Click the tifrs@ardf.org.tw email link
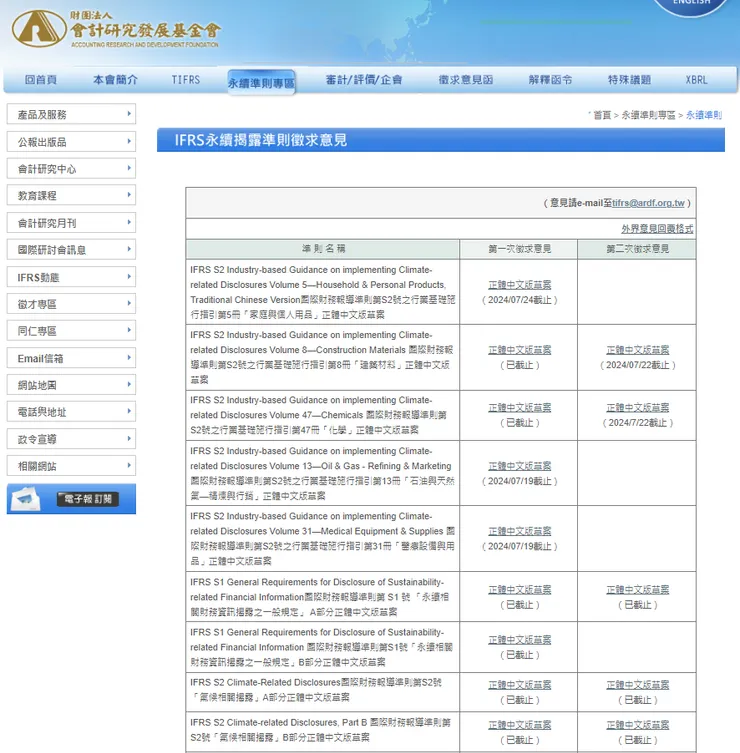The width and height of the screenshot is (740, 753). point(648,203)
